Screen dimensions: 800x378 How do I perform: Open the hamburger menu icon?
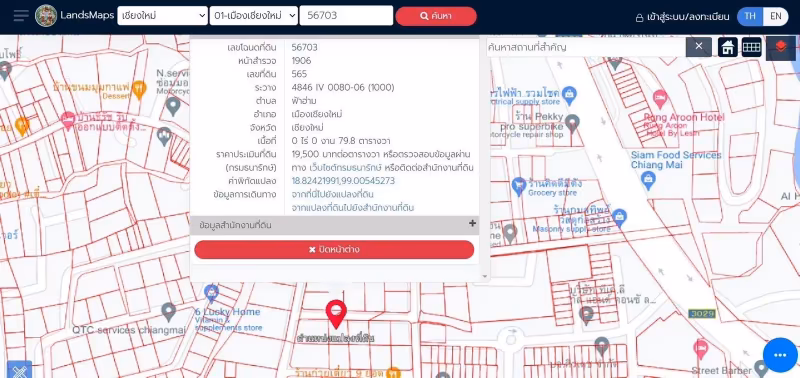[x=21, y=15]
